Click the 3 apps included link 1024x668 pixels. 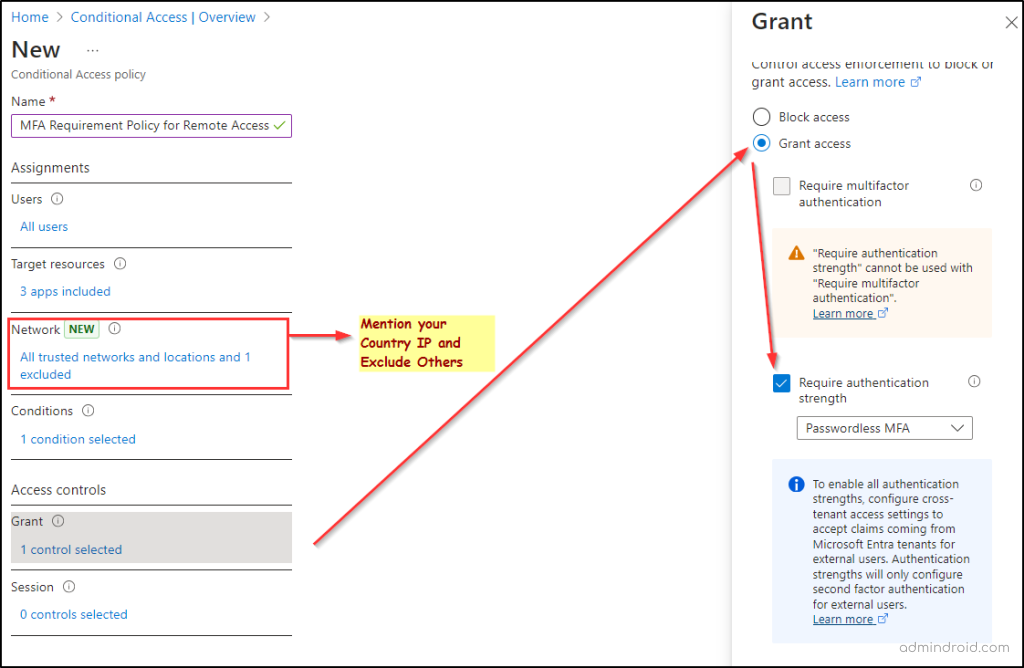pyautogui.click(x=64, y=291)
